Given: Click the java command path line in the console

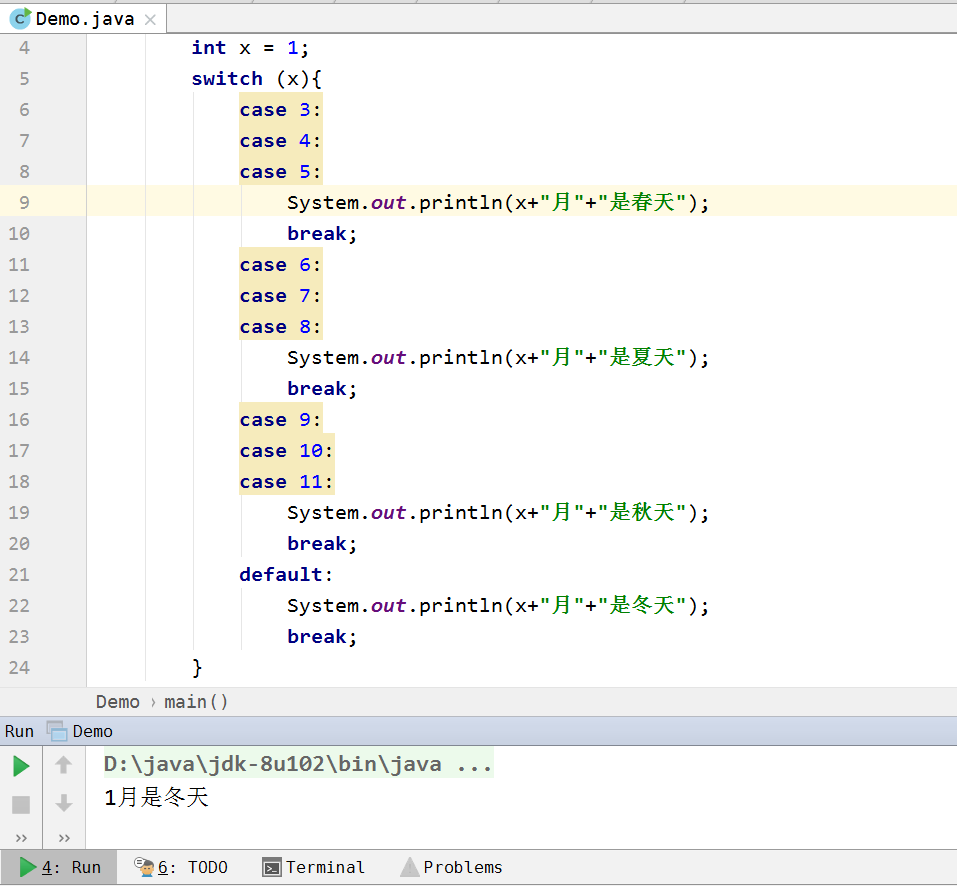Looking at the screenshot, I should pyautogui.click(x=298, y=764).
